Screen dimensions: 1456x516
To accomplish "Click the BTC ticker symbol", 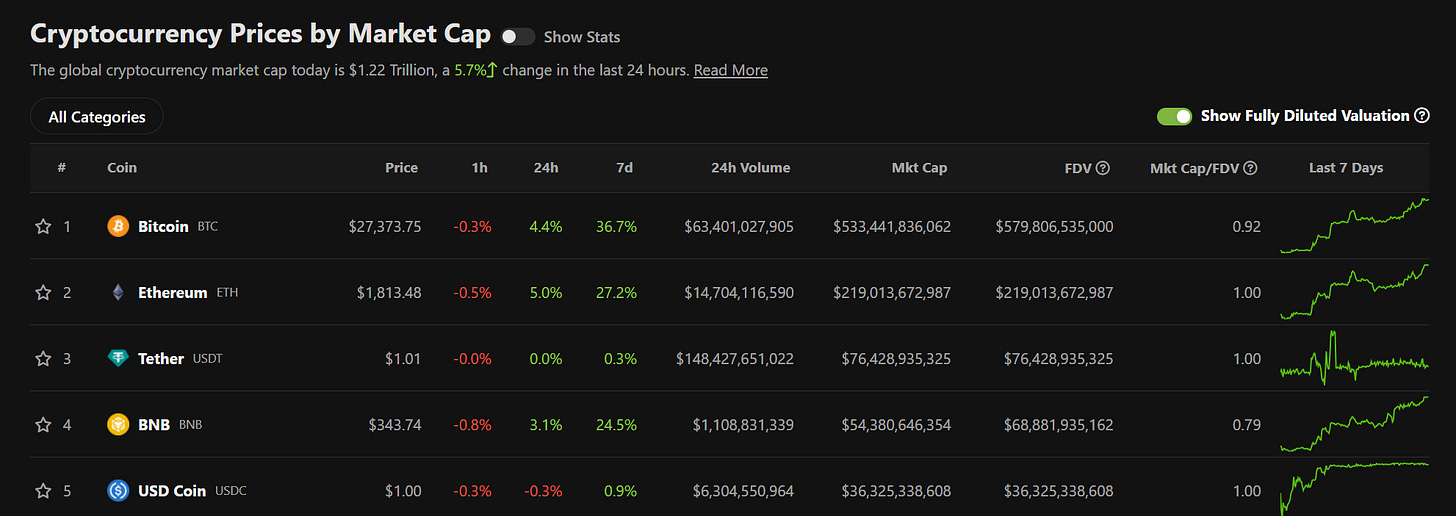I will 207,227.
